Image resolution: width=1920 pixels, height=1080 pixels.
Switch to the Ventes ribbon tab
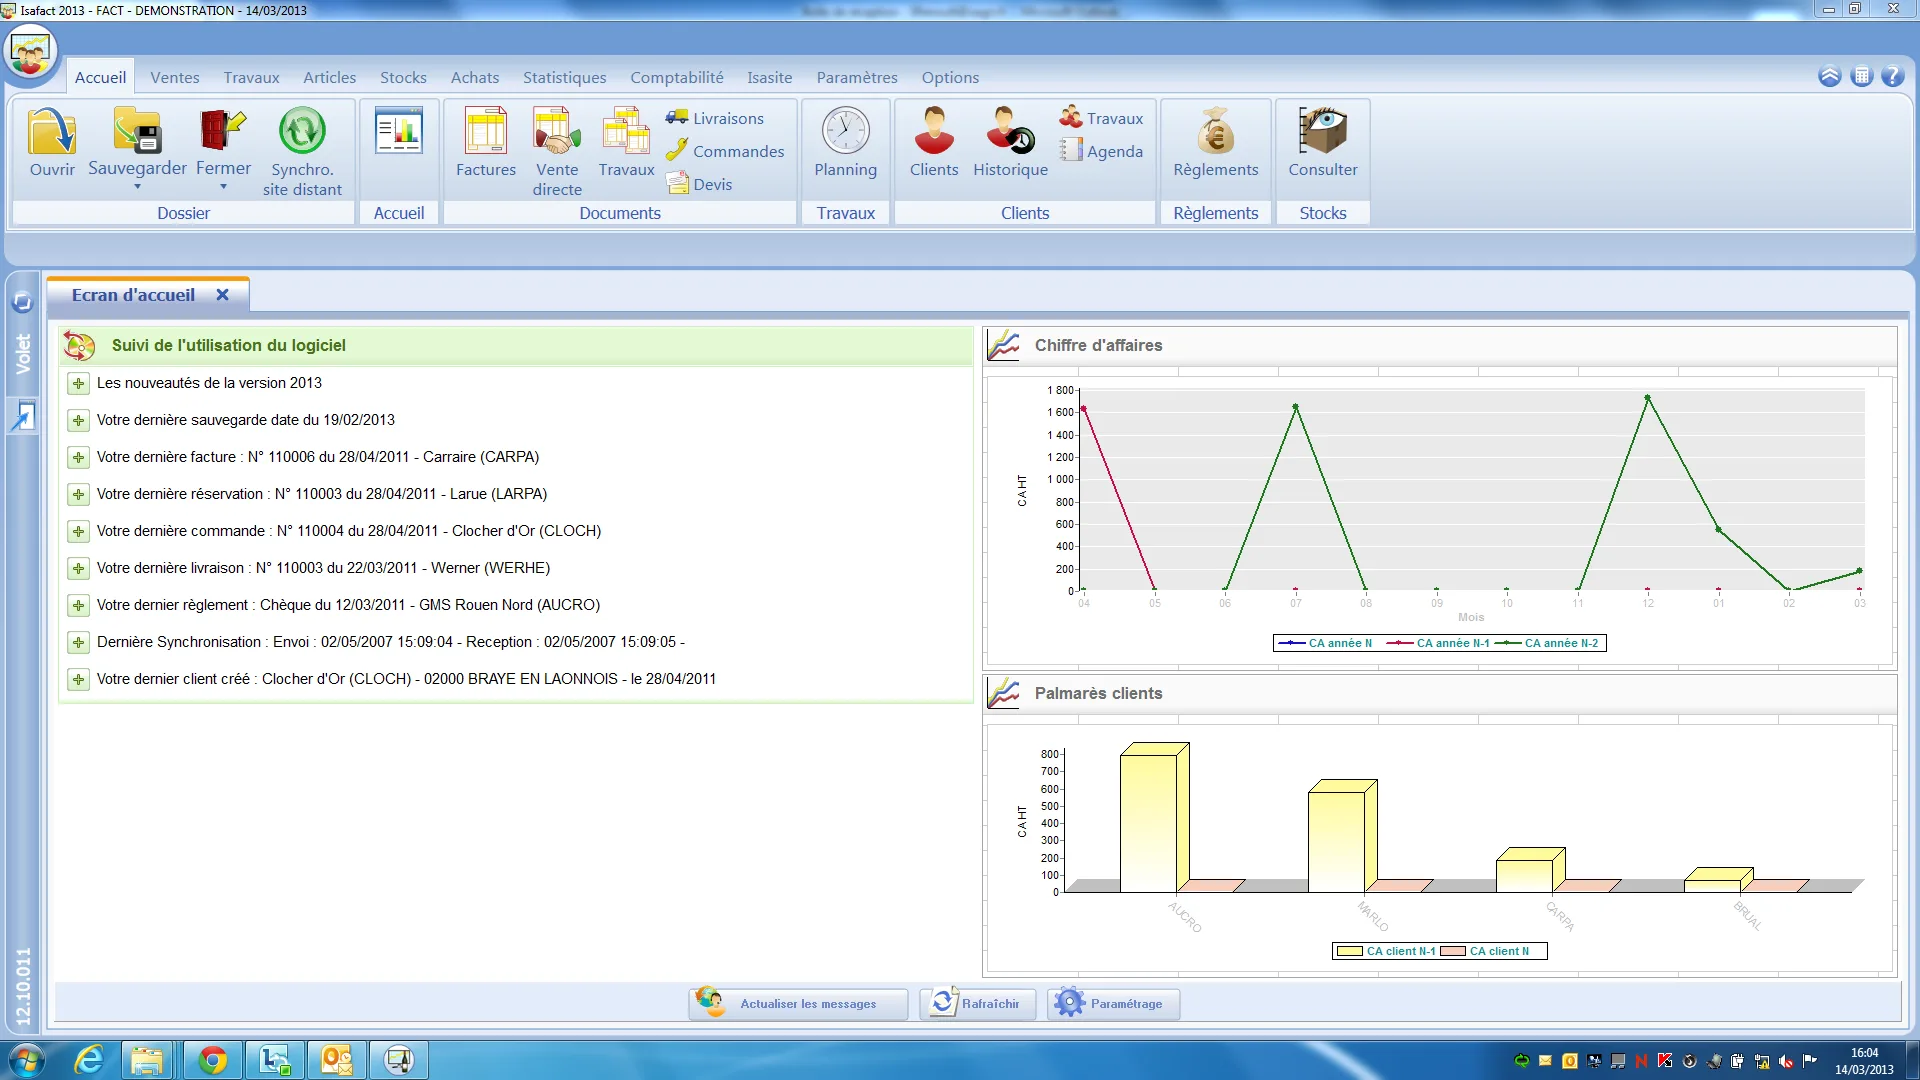pyautogui.click(x=175, y=77)
